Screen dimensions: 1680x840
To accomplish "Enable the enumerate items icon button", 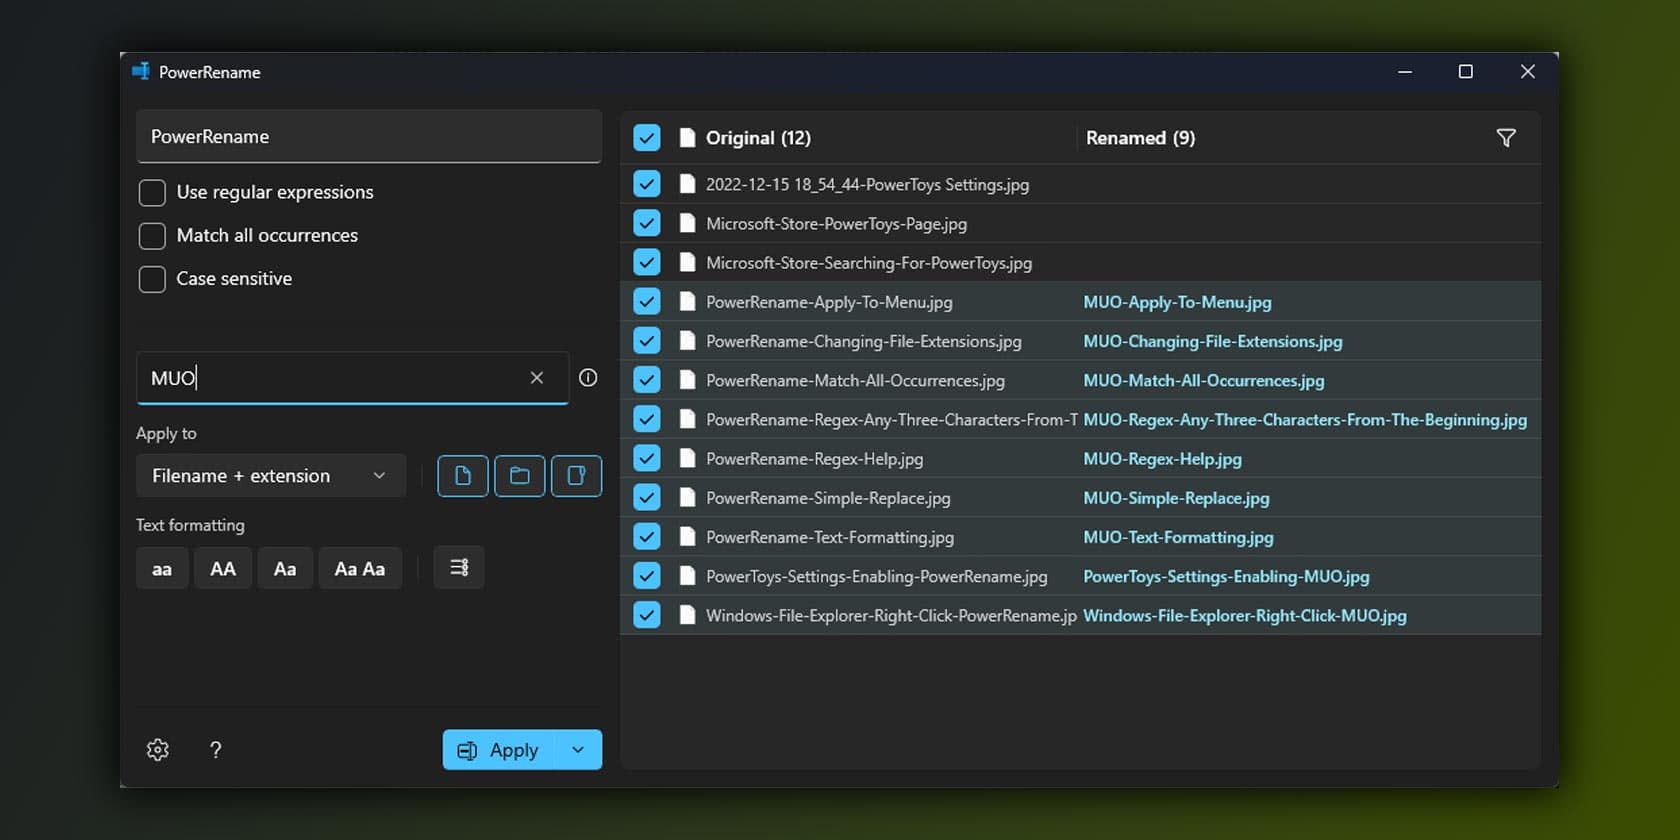I will (x=459, y=568).
